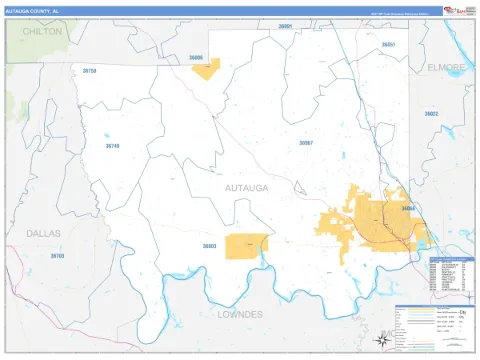
Task: Click the map legend box
Action: 435,328
